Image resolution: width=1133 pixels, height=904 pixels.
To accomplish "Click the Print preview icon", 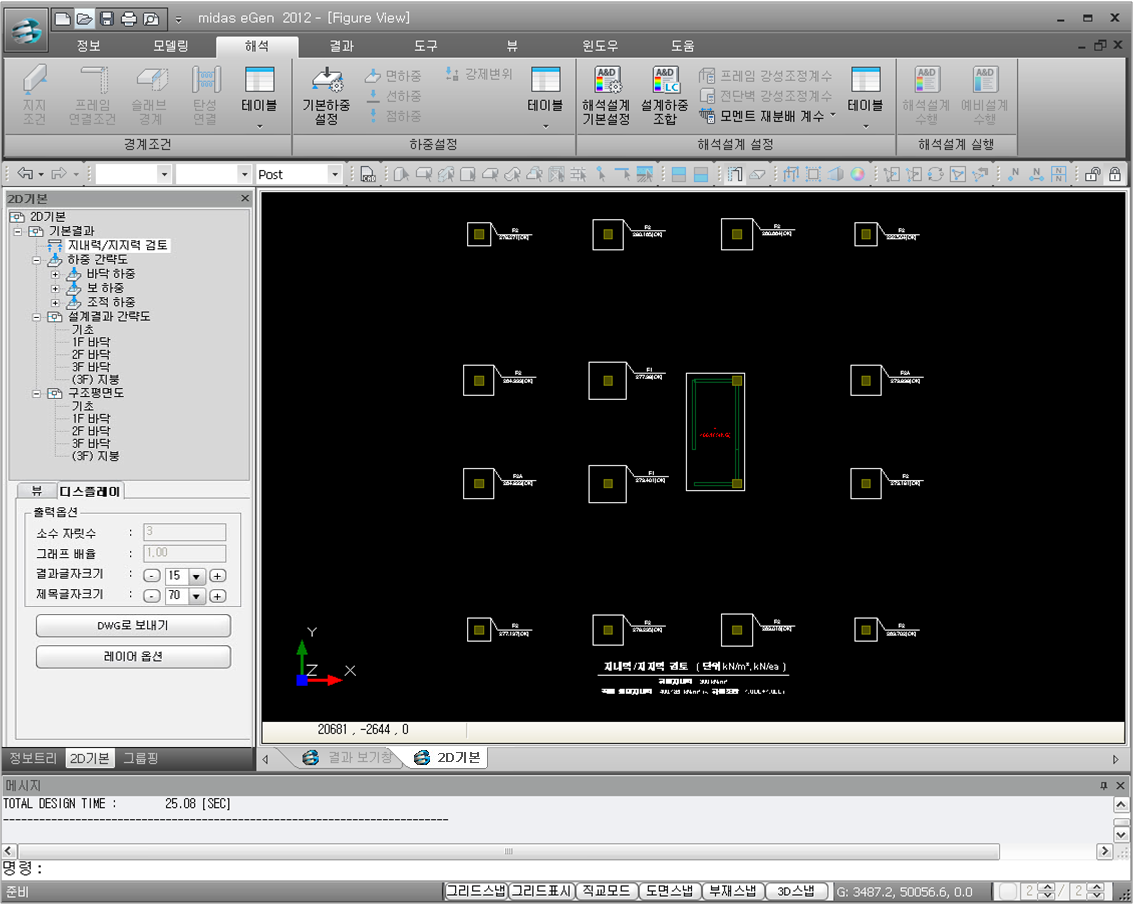I will tap(150, 19).
